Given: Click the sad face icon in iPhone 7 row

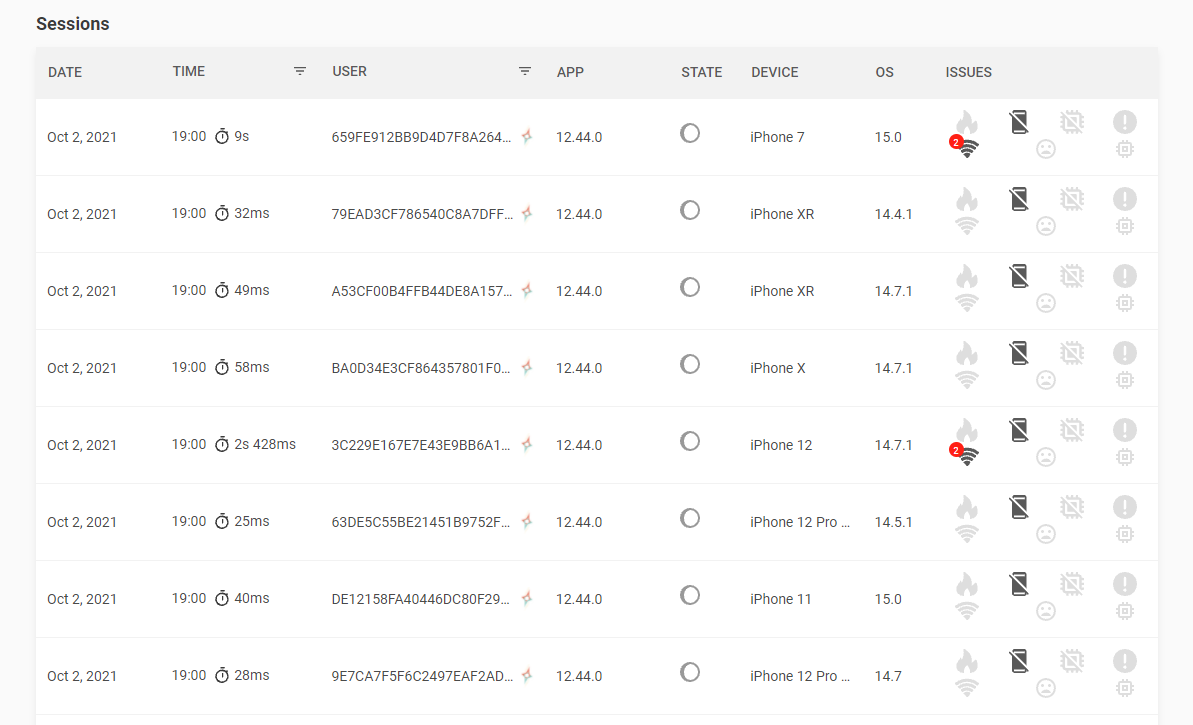Looking at the screenshot, I should click(x=1046, y=149).
